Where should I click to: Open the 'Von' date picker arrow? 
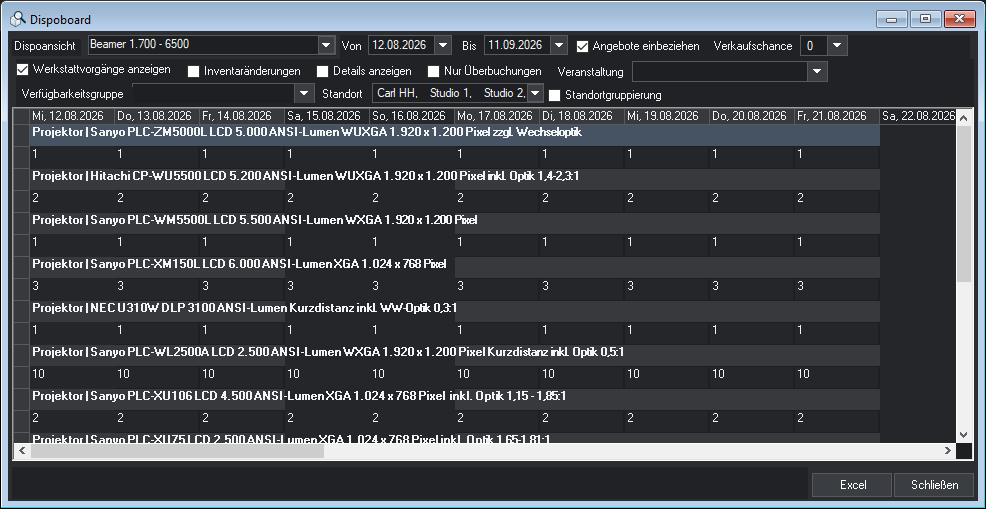(443, 45)
